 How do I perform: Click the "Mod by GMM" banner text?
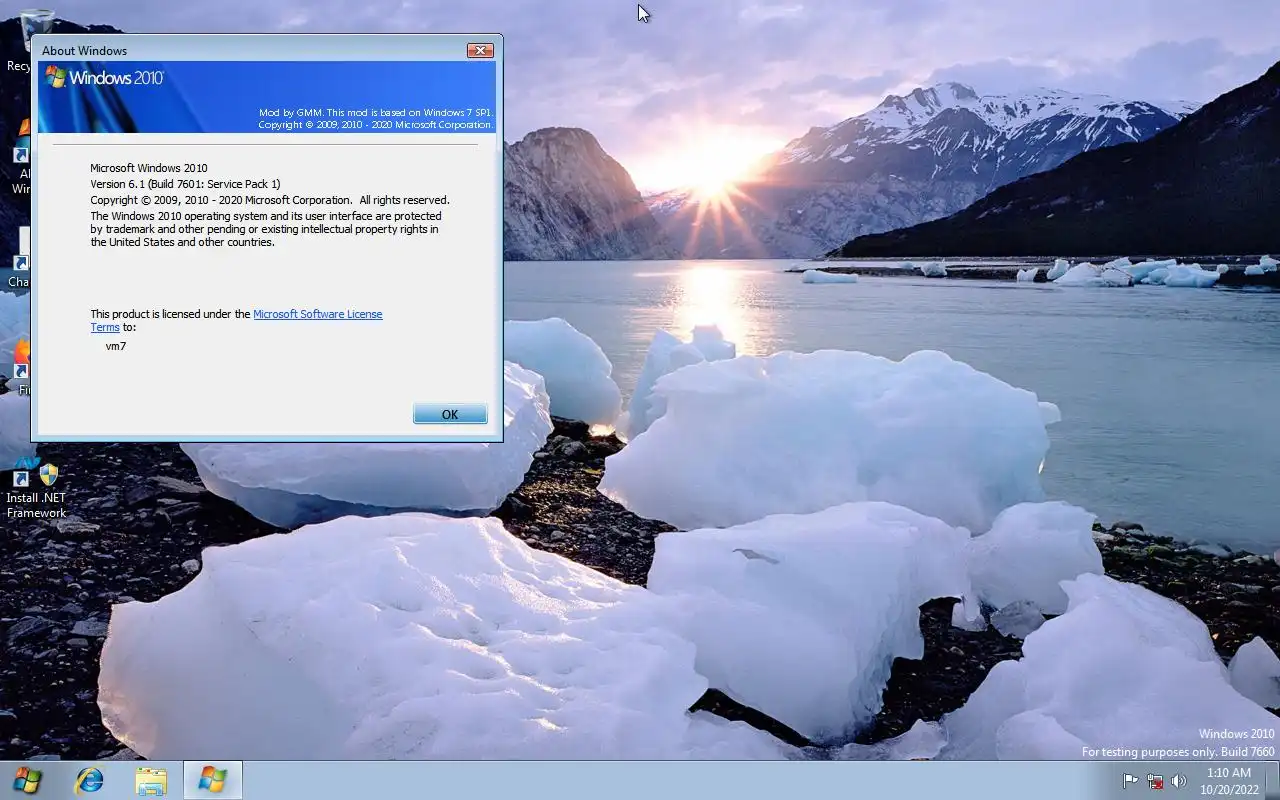tap(375, 113)
